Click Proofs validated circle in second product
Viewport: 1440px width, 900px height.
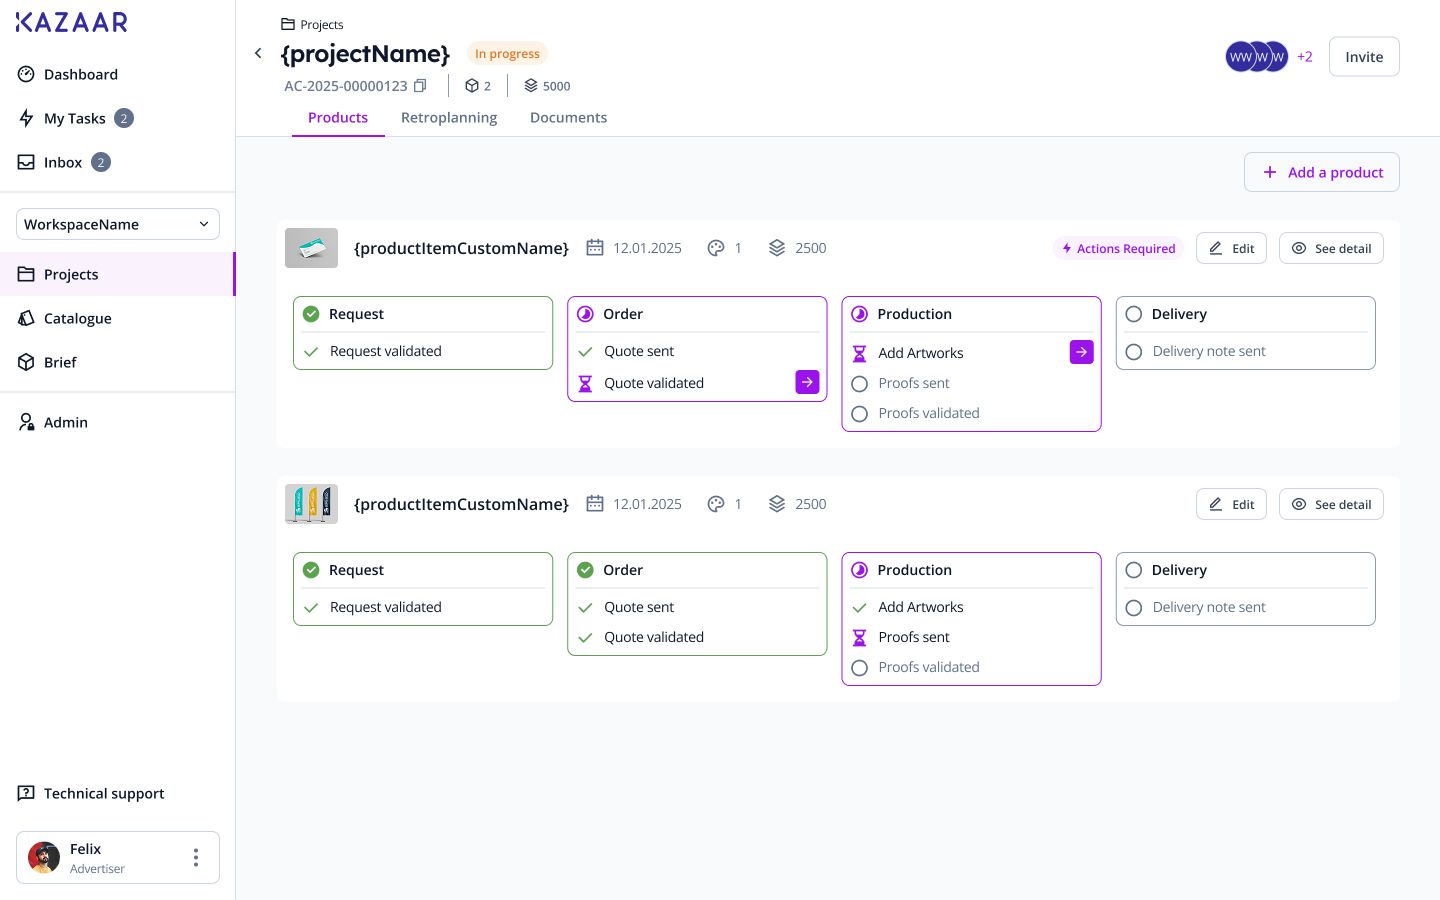point(859,668)
